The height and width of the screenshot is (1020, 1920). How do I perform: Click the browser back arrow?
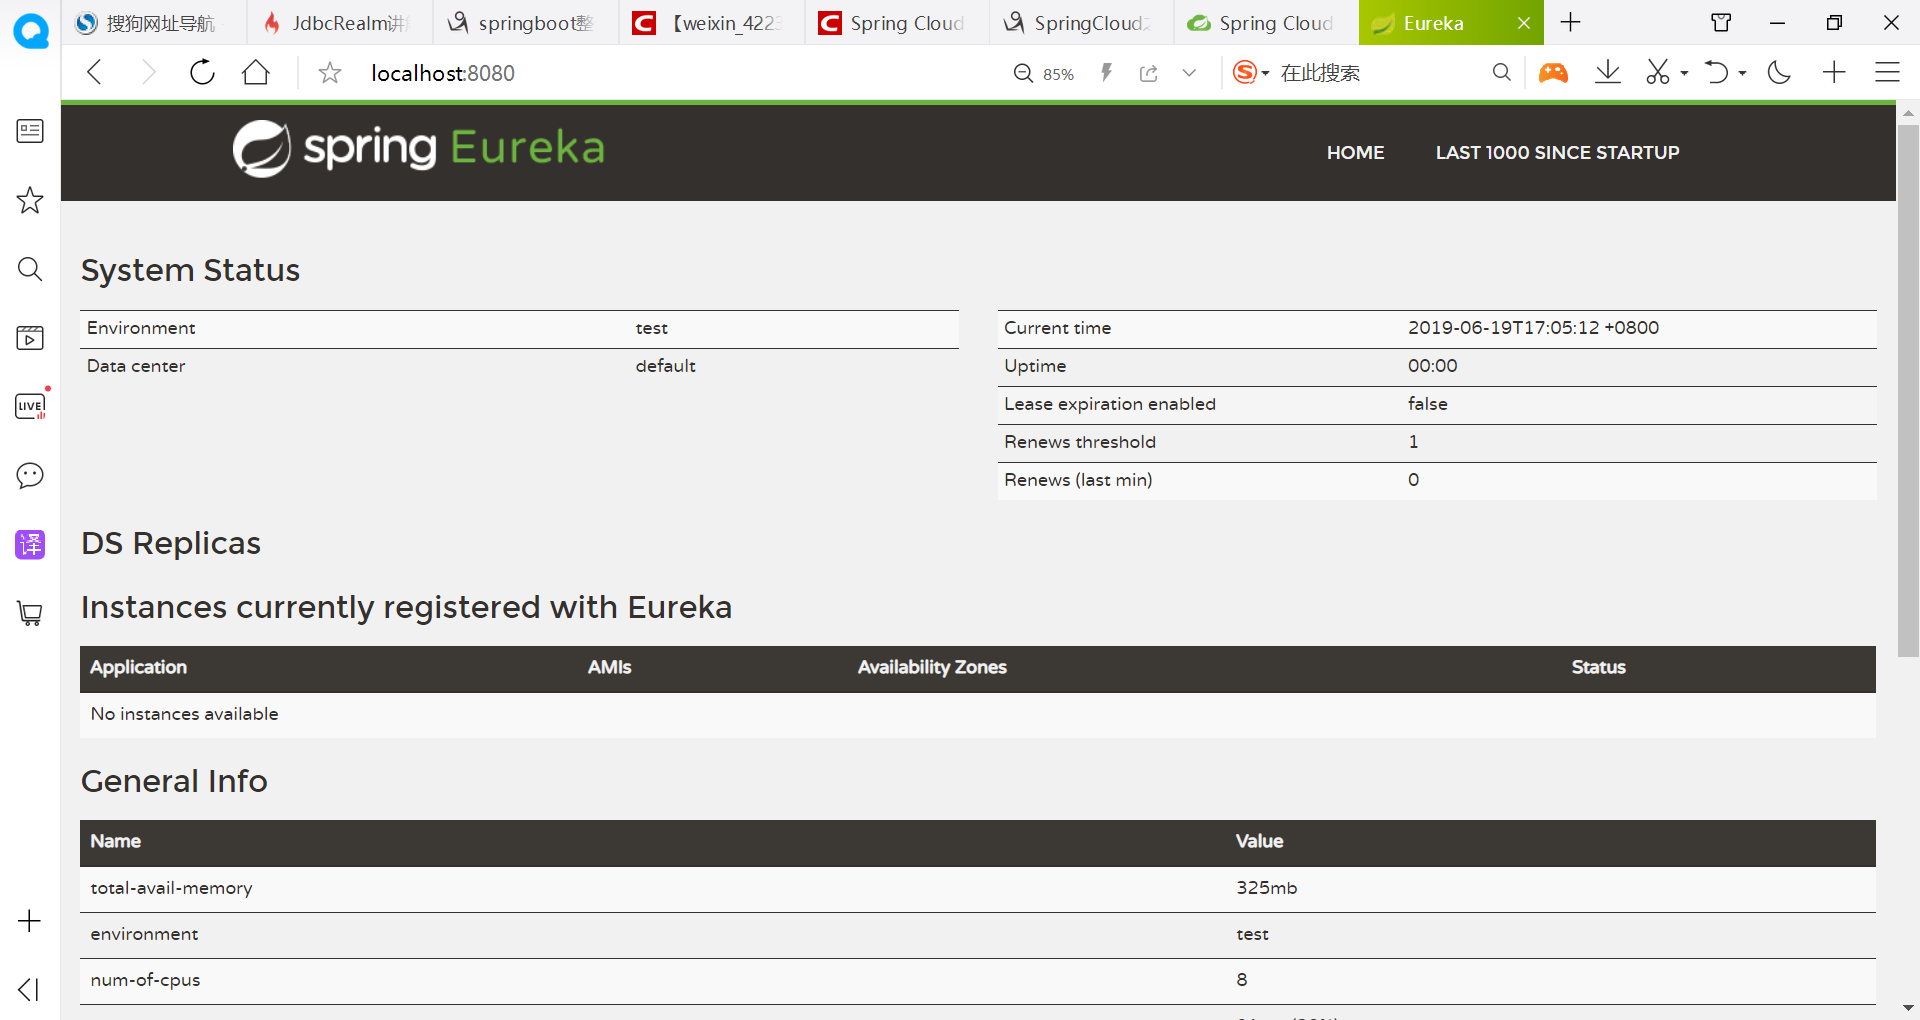click(95, 72)
